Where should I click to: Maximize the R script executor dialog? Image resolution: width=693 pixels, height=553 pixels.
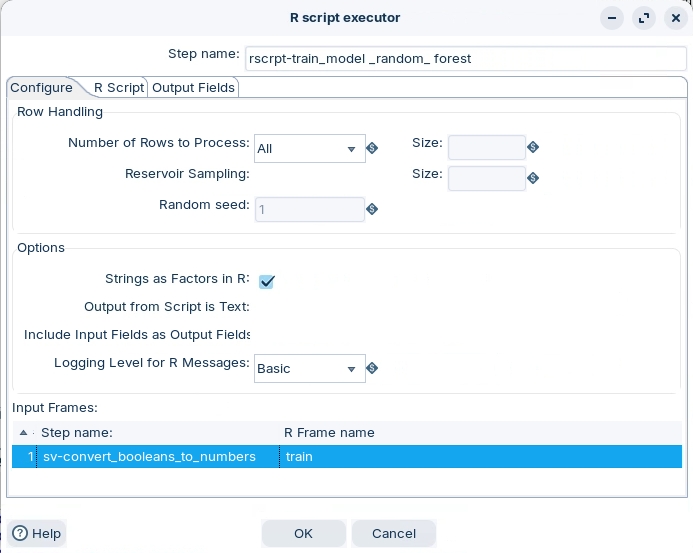644,18
